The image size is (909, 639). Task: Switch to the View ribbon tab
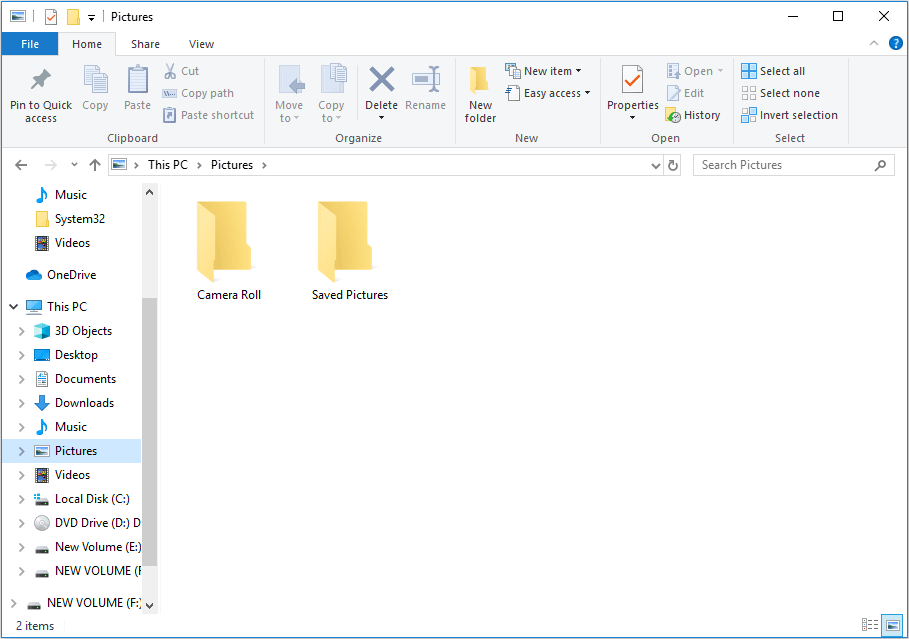coord(201,44)
